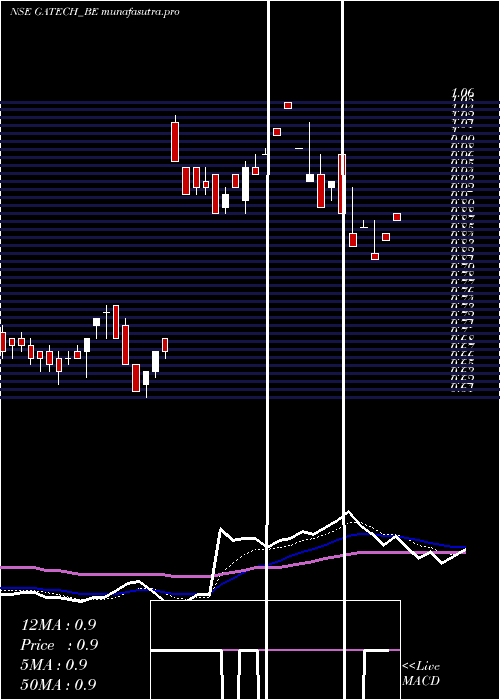Click the NSE GATECH_BE munafasutra.pro chart title
The image size is (500, 700).
(94, 12)
